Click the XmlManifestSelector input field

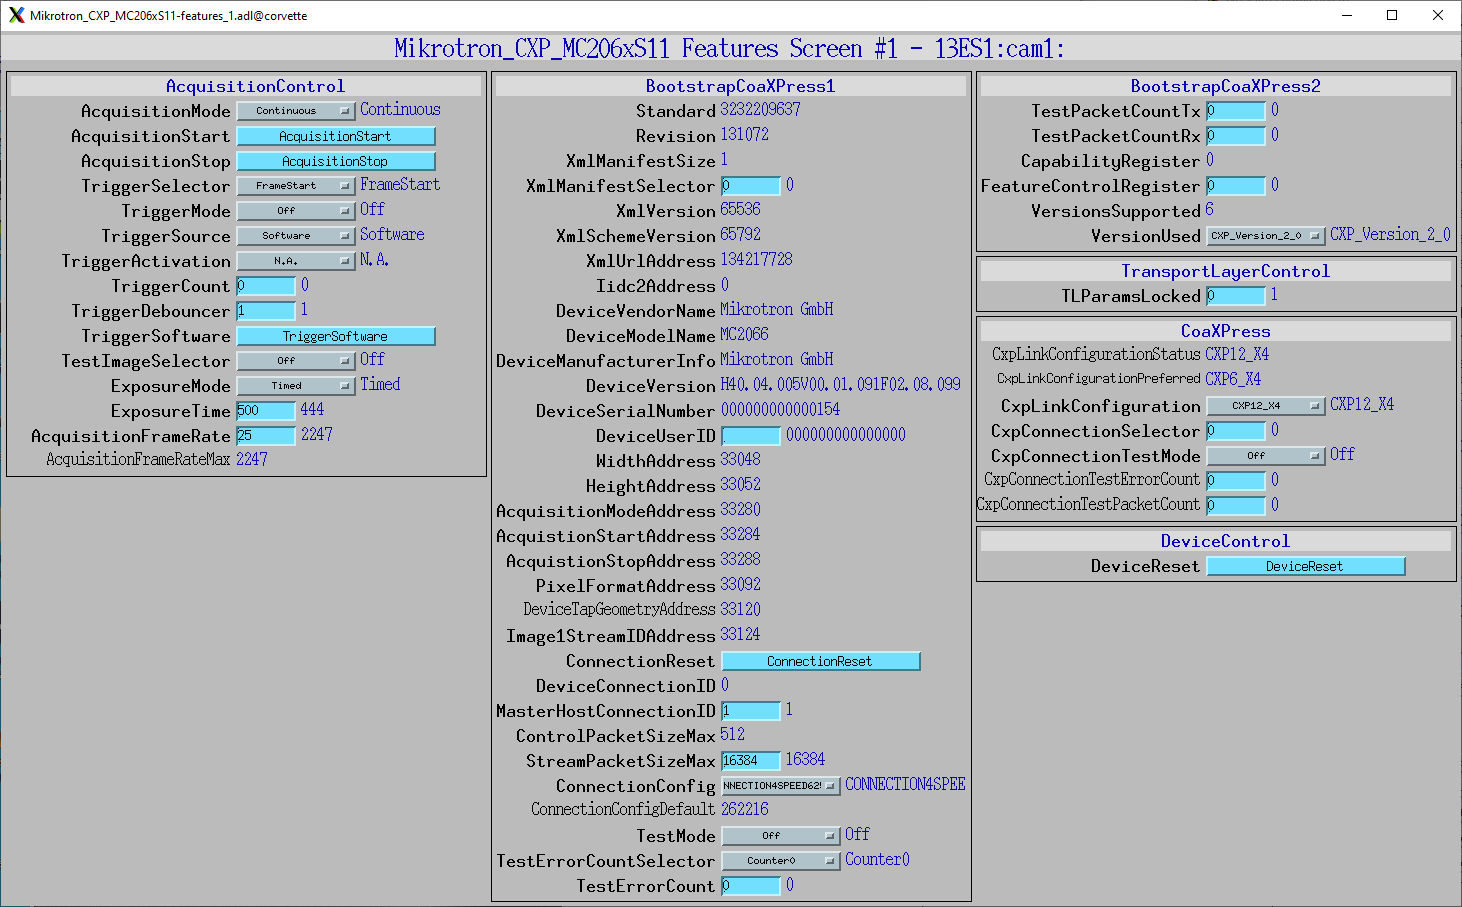pyautogui.click(x=751, y=186)
